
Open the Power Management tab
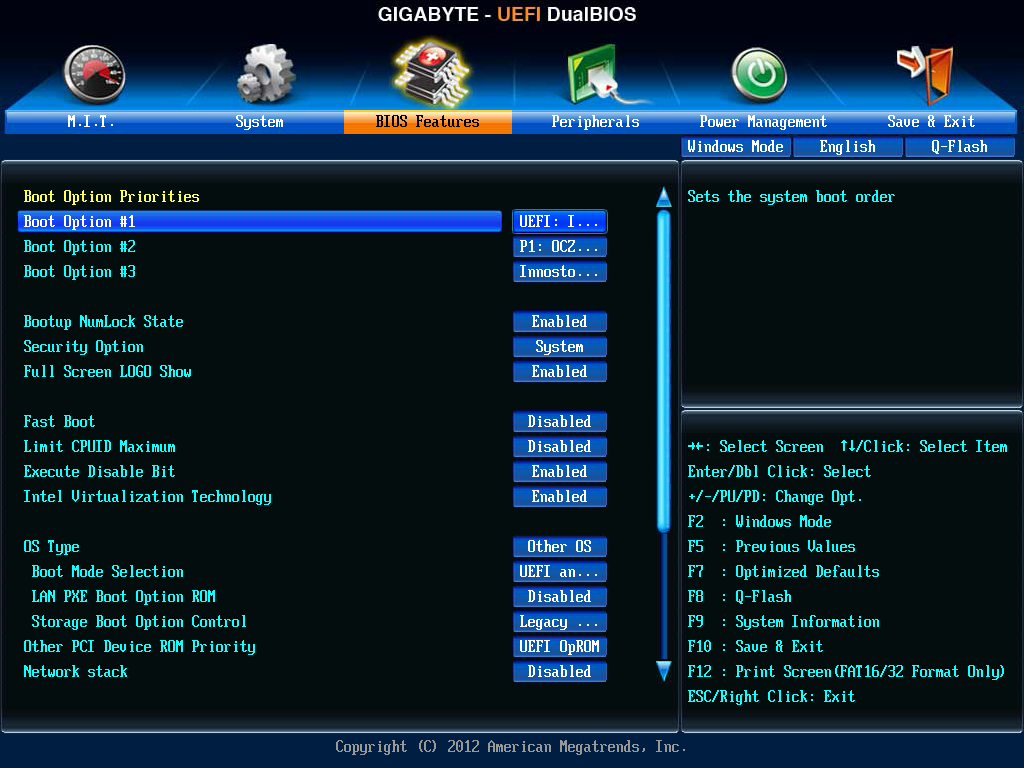pyautogui.click(x=763, y=121)
